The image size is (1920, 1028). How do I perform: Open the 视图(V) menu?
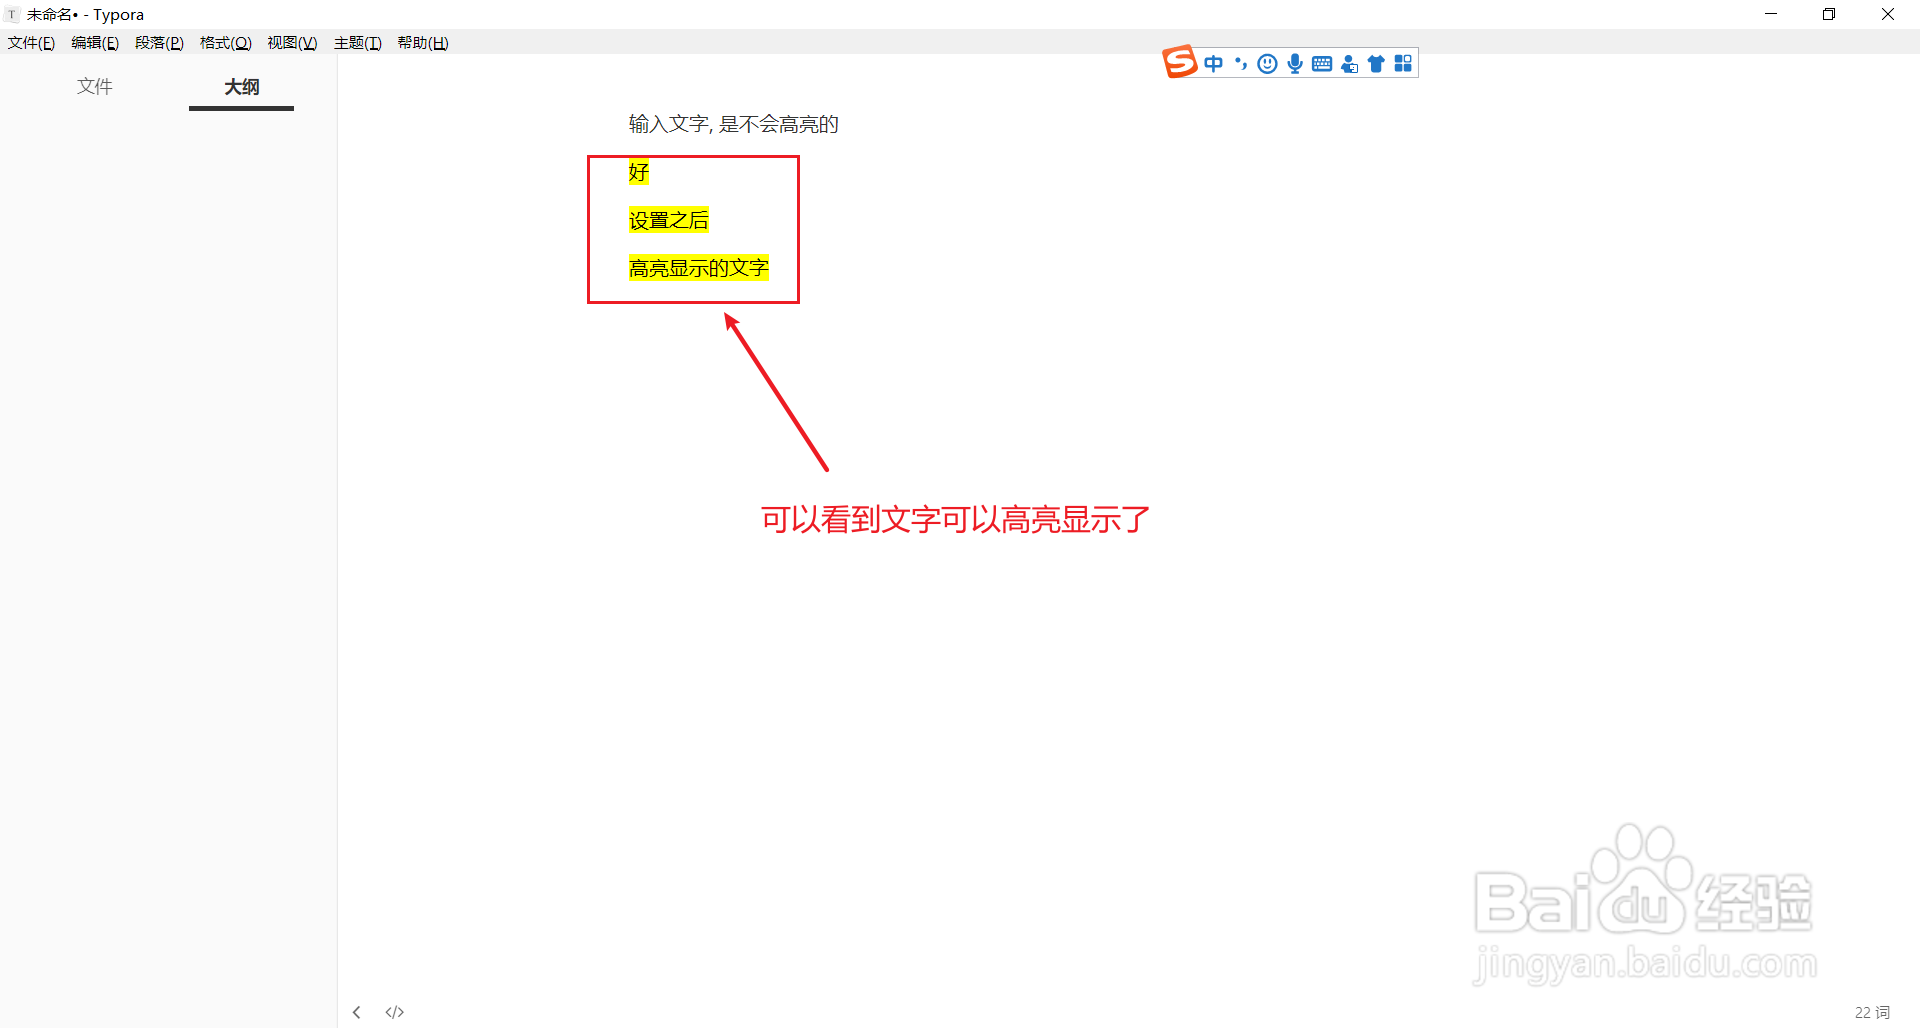[x=291, y=42]
